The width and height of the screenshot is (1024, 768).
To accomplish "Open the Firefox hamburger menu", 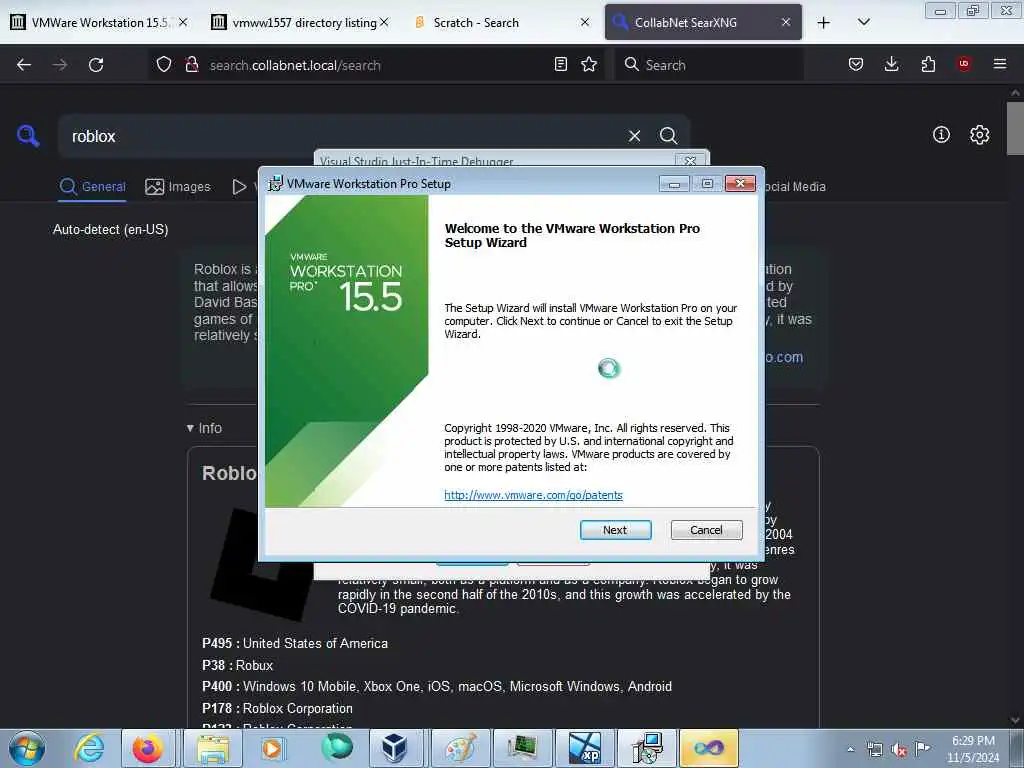I will pos(1000,64).
